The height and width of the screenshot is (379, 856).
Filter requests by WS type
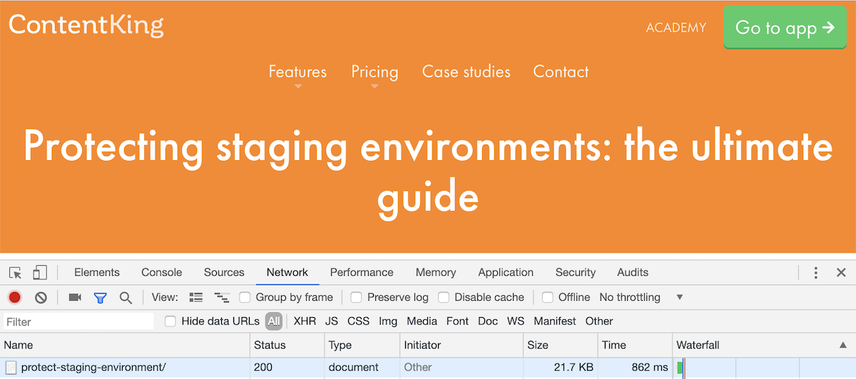click(515, 321)
